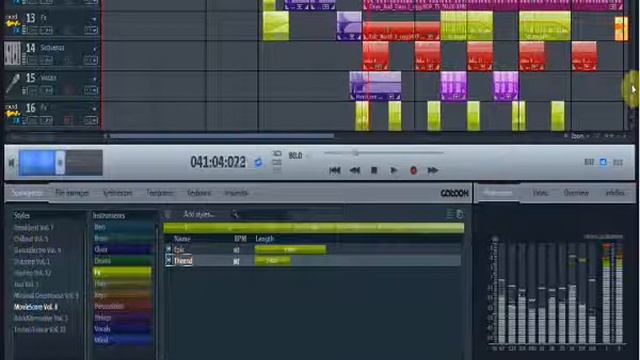Click the Add styles... button
640x360 pixels.
(x=199, y=214)
